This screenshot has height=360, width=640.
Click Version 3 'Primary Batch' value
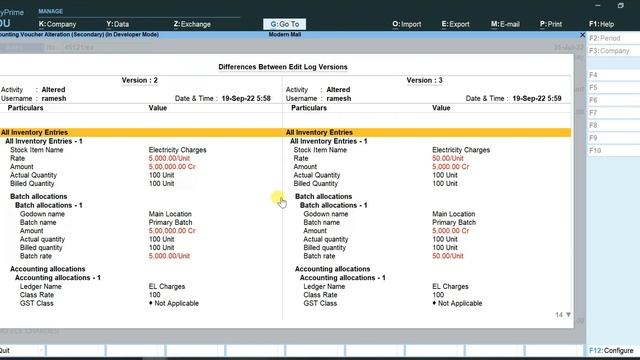coord(454,222)
